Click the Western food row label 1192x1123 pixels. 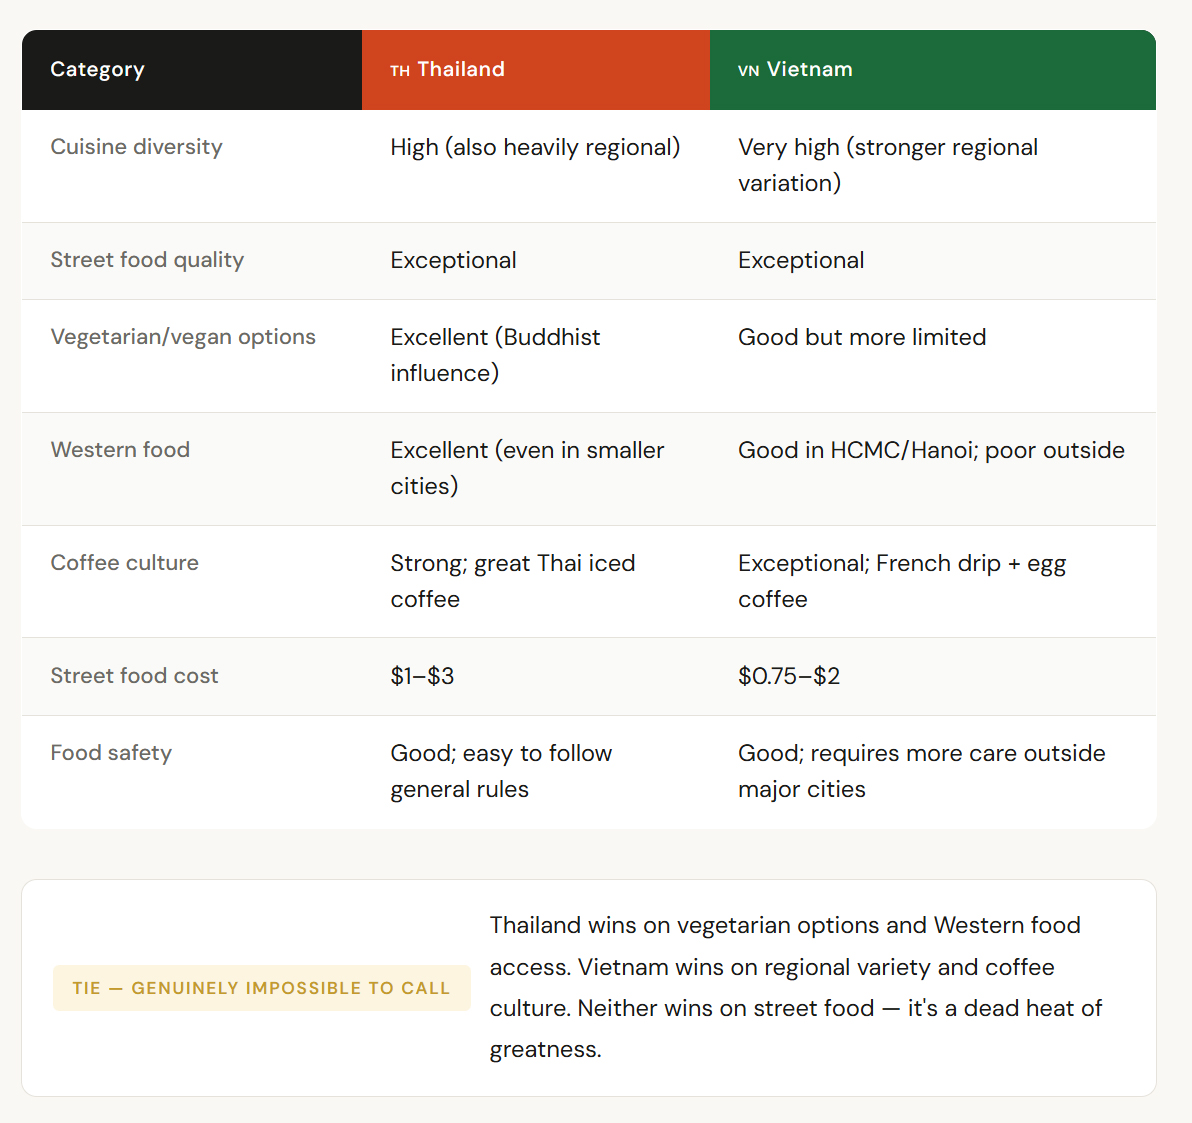[120, 450]
